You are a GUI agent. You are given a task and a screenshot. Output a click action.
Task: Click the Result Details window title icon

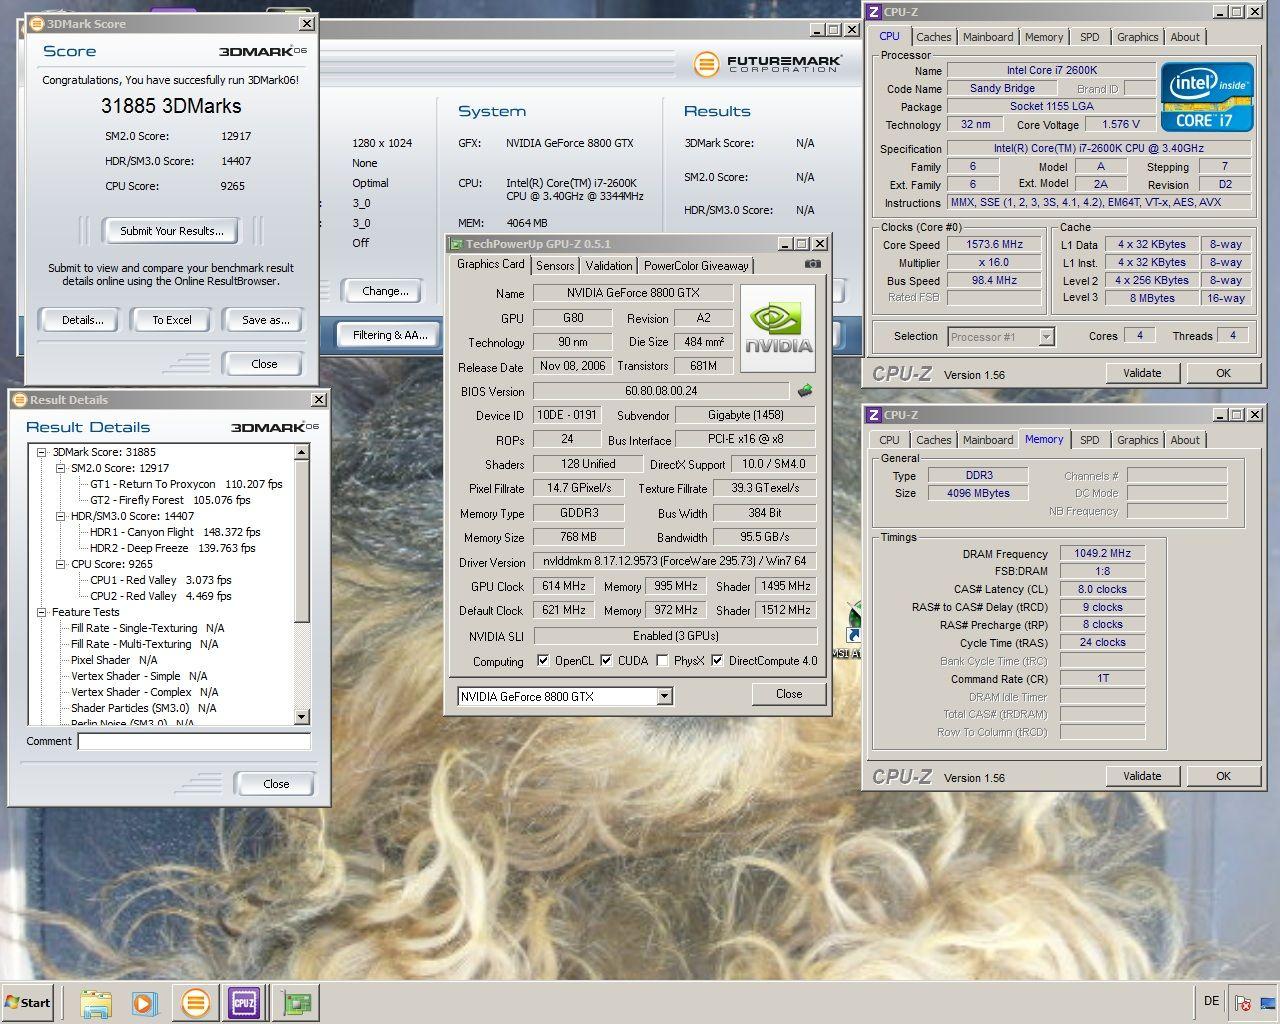(x=20, y=400)
